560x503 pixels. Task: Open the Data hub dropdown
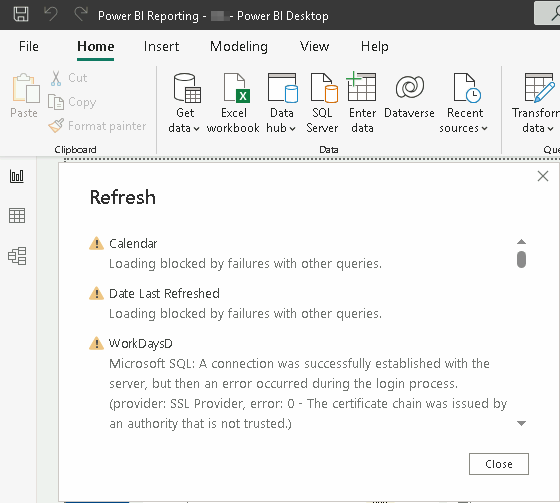point(281,103)
